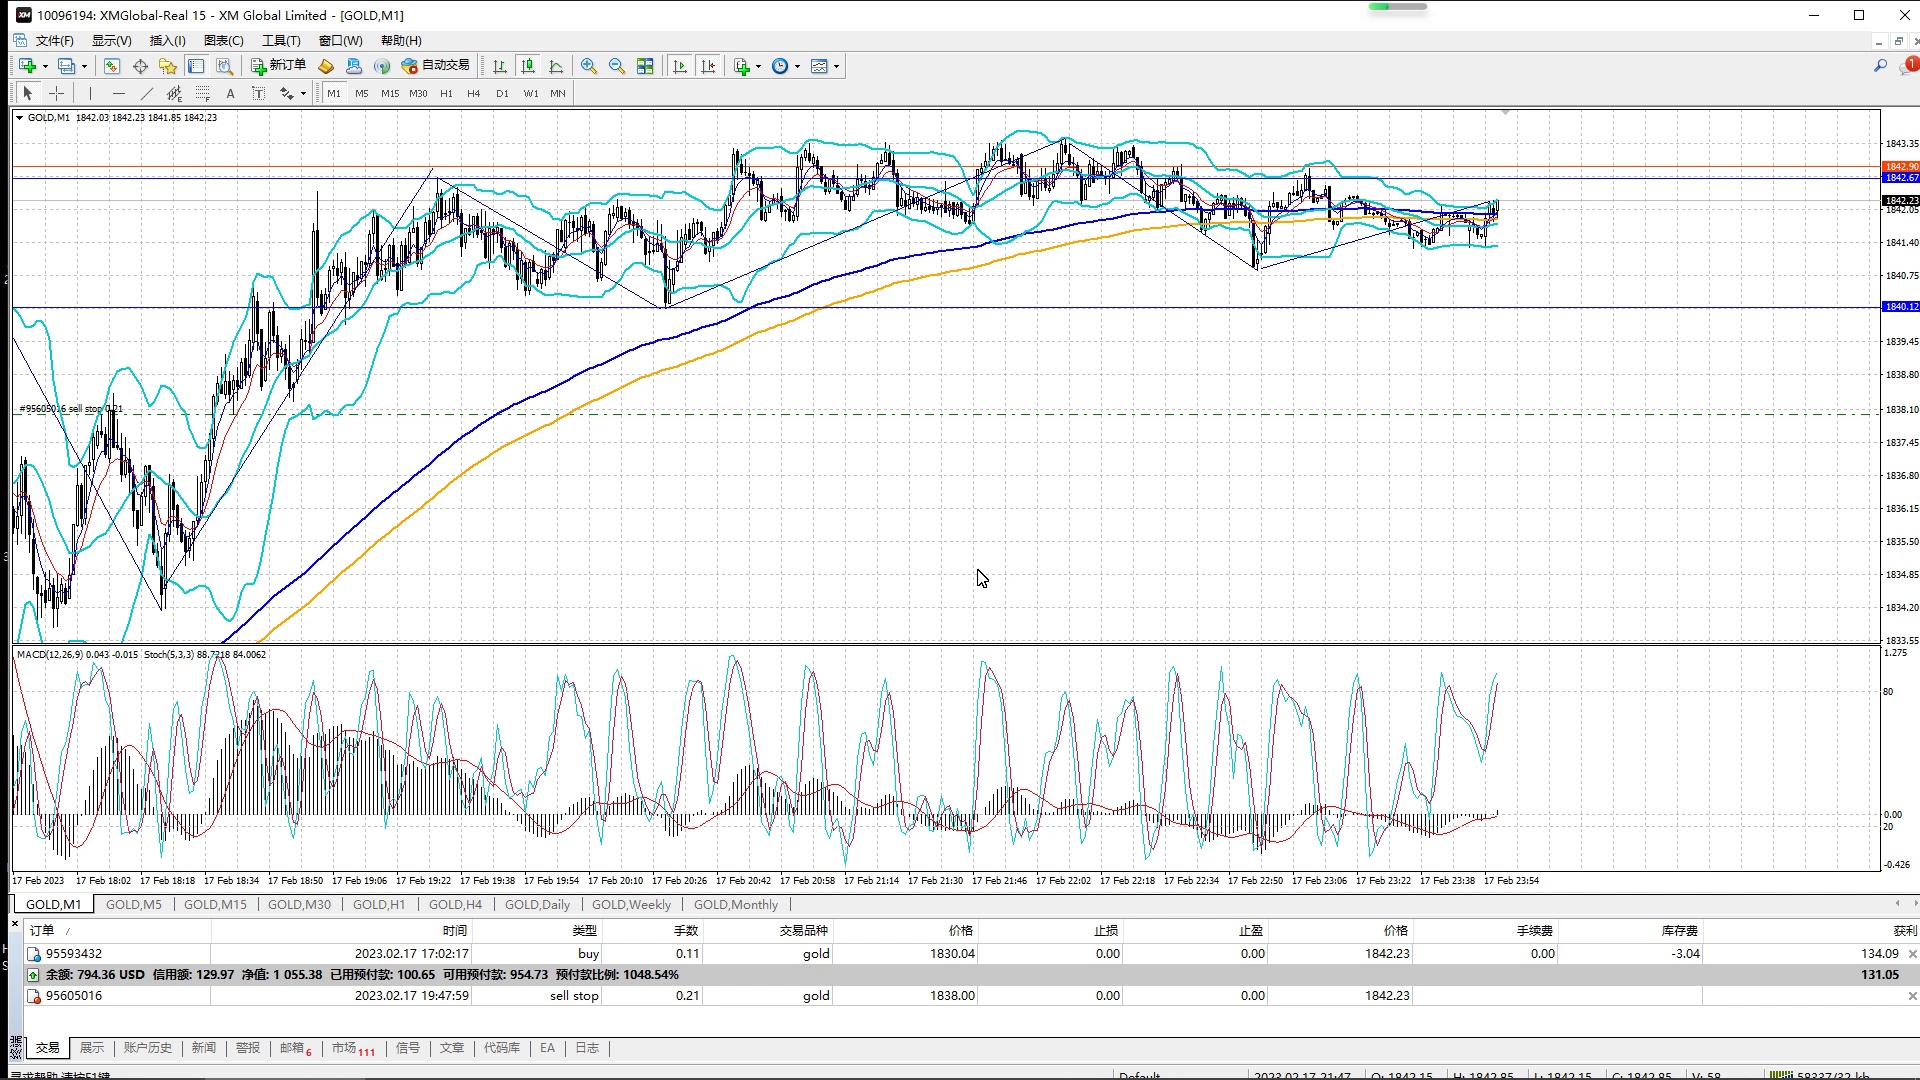Image resolution: width=1920 pixels, height=1080 pixels.
Task: Open the 插入(I) menu
Action: point(167,41)
